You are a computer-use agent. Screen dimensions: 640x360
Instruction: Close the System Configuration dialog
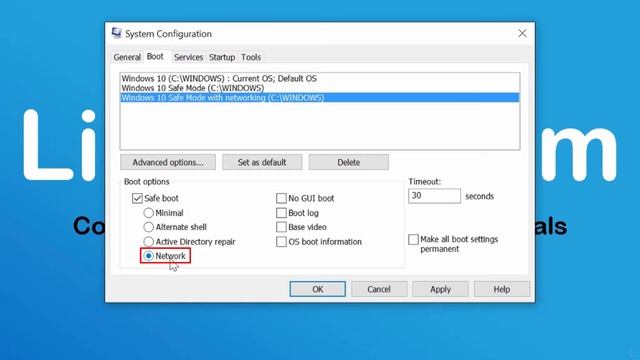click(x=522, y=33)
